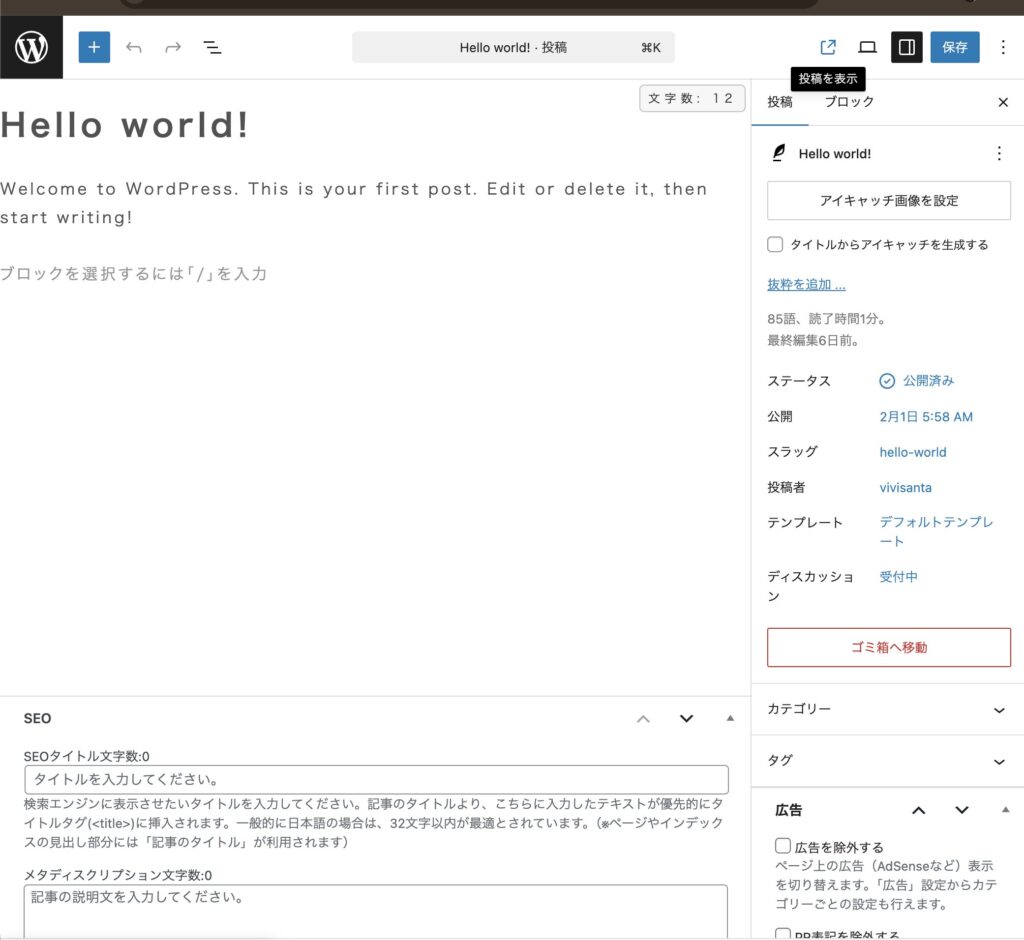Switch to the ブロック tab
This screenshot has width=1024, height=940.
849,102
